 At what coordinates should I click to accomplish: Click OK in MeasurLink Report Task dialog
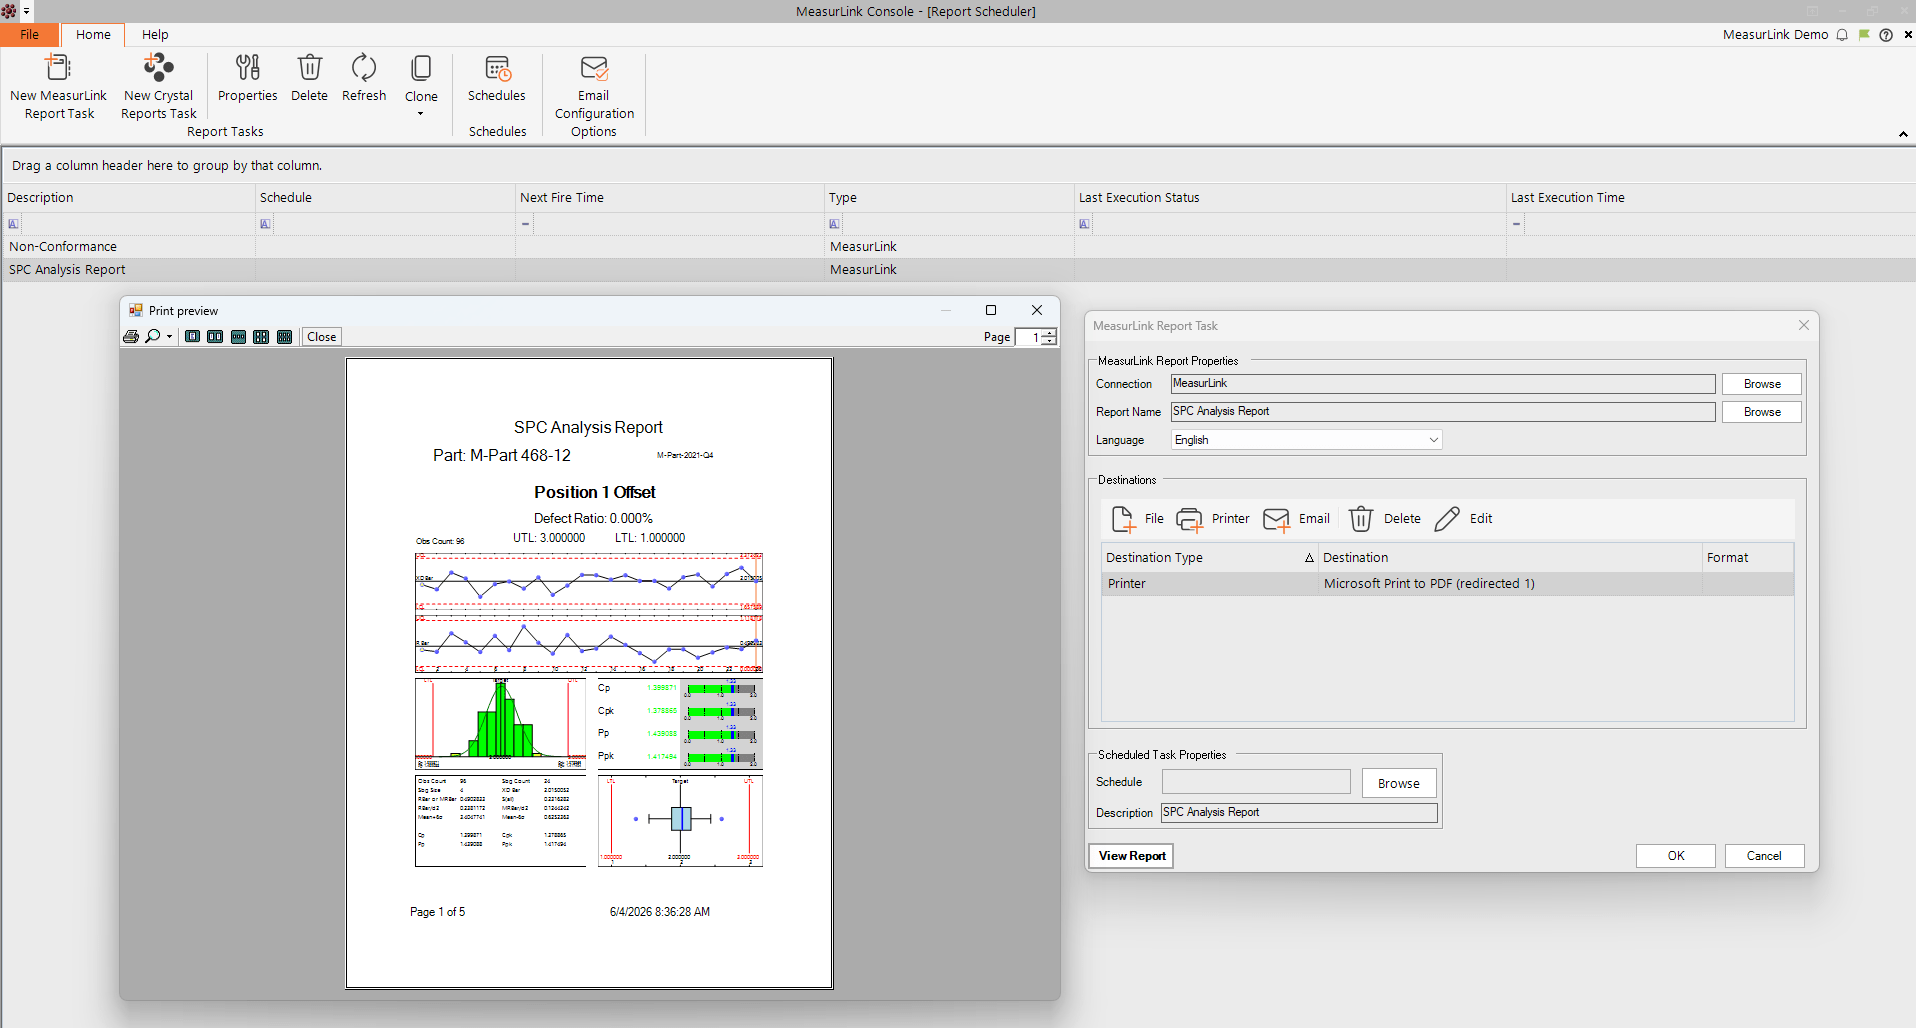tap(1675, 856)
